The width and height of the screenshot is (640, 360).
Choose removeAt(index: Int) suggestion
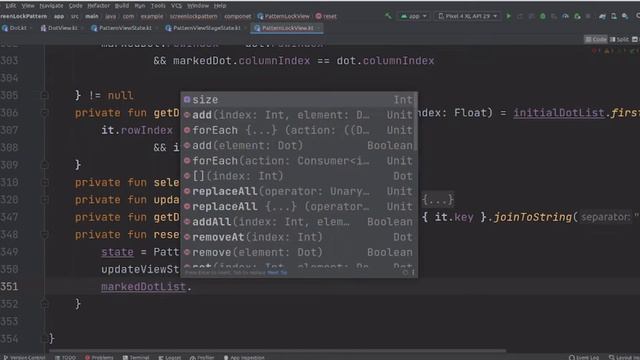[298, 237]
